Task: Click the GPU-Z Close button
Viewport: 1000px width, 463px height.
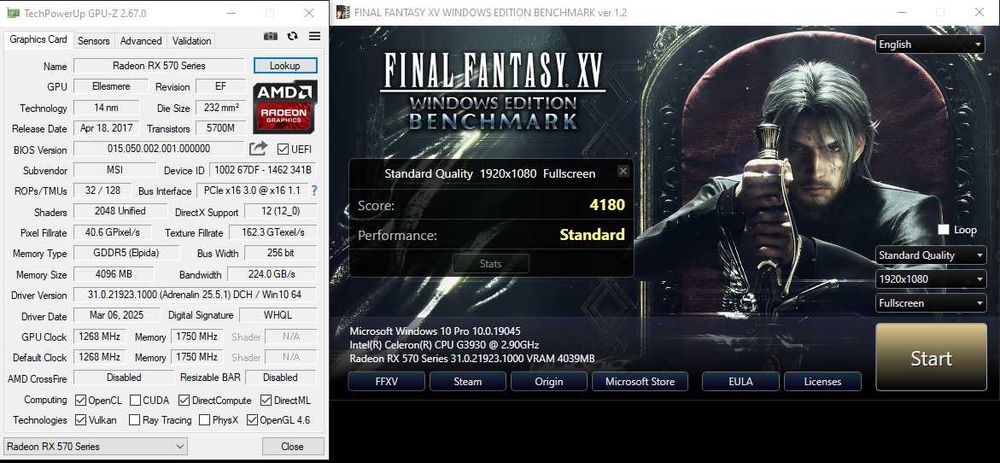Action: pos(292,446)
